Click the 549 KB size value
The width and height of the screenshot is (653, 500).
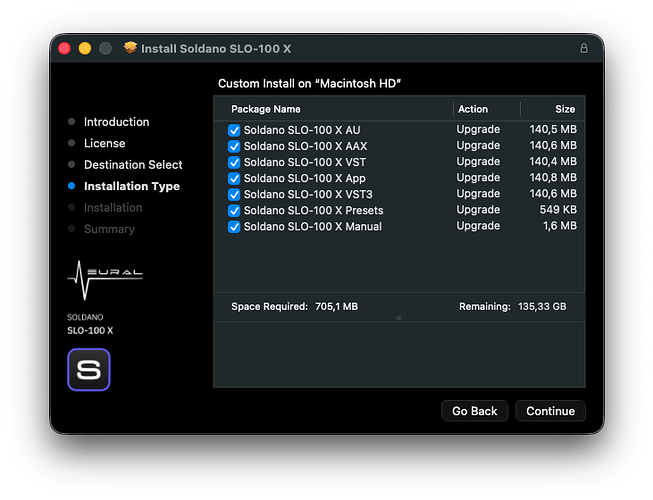(558, 210)
